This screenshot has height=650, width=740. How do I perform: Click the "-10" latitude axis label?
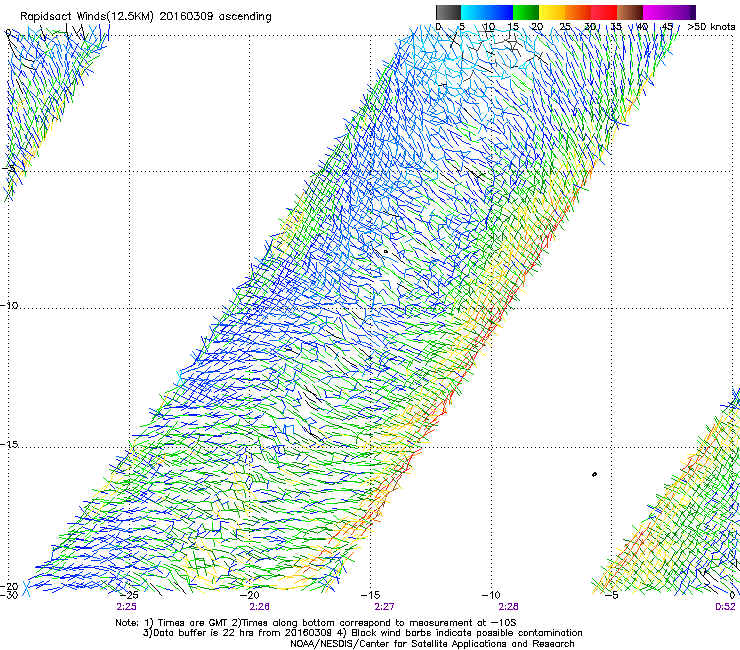[9, 305]
